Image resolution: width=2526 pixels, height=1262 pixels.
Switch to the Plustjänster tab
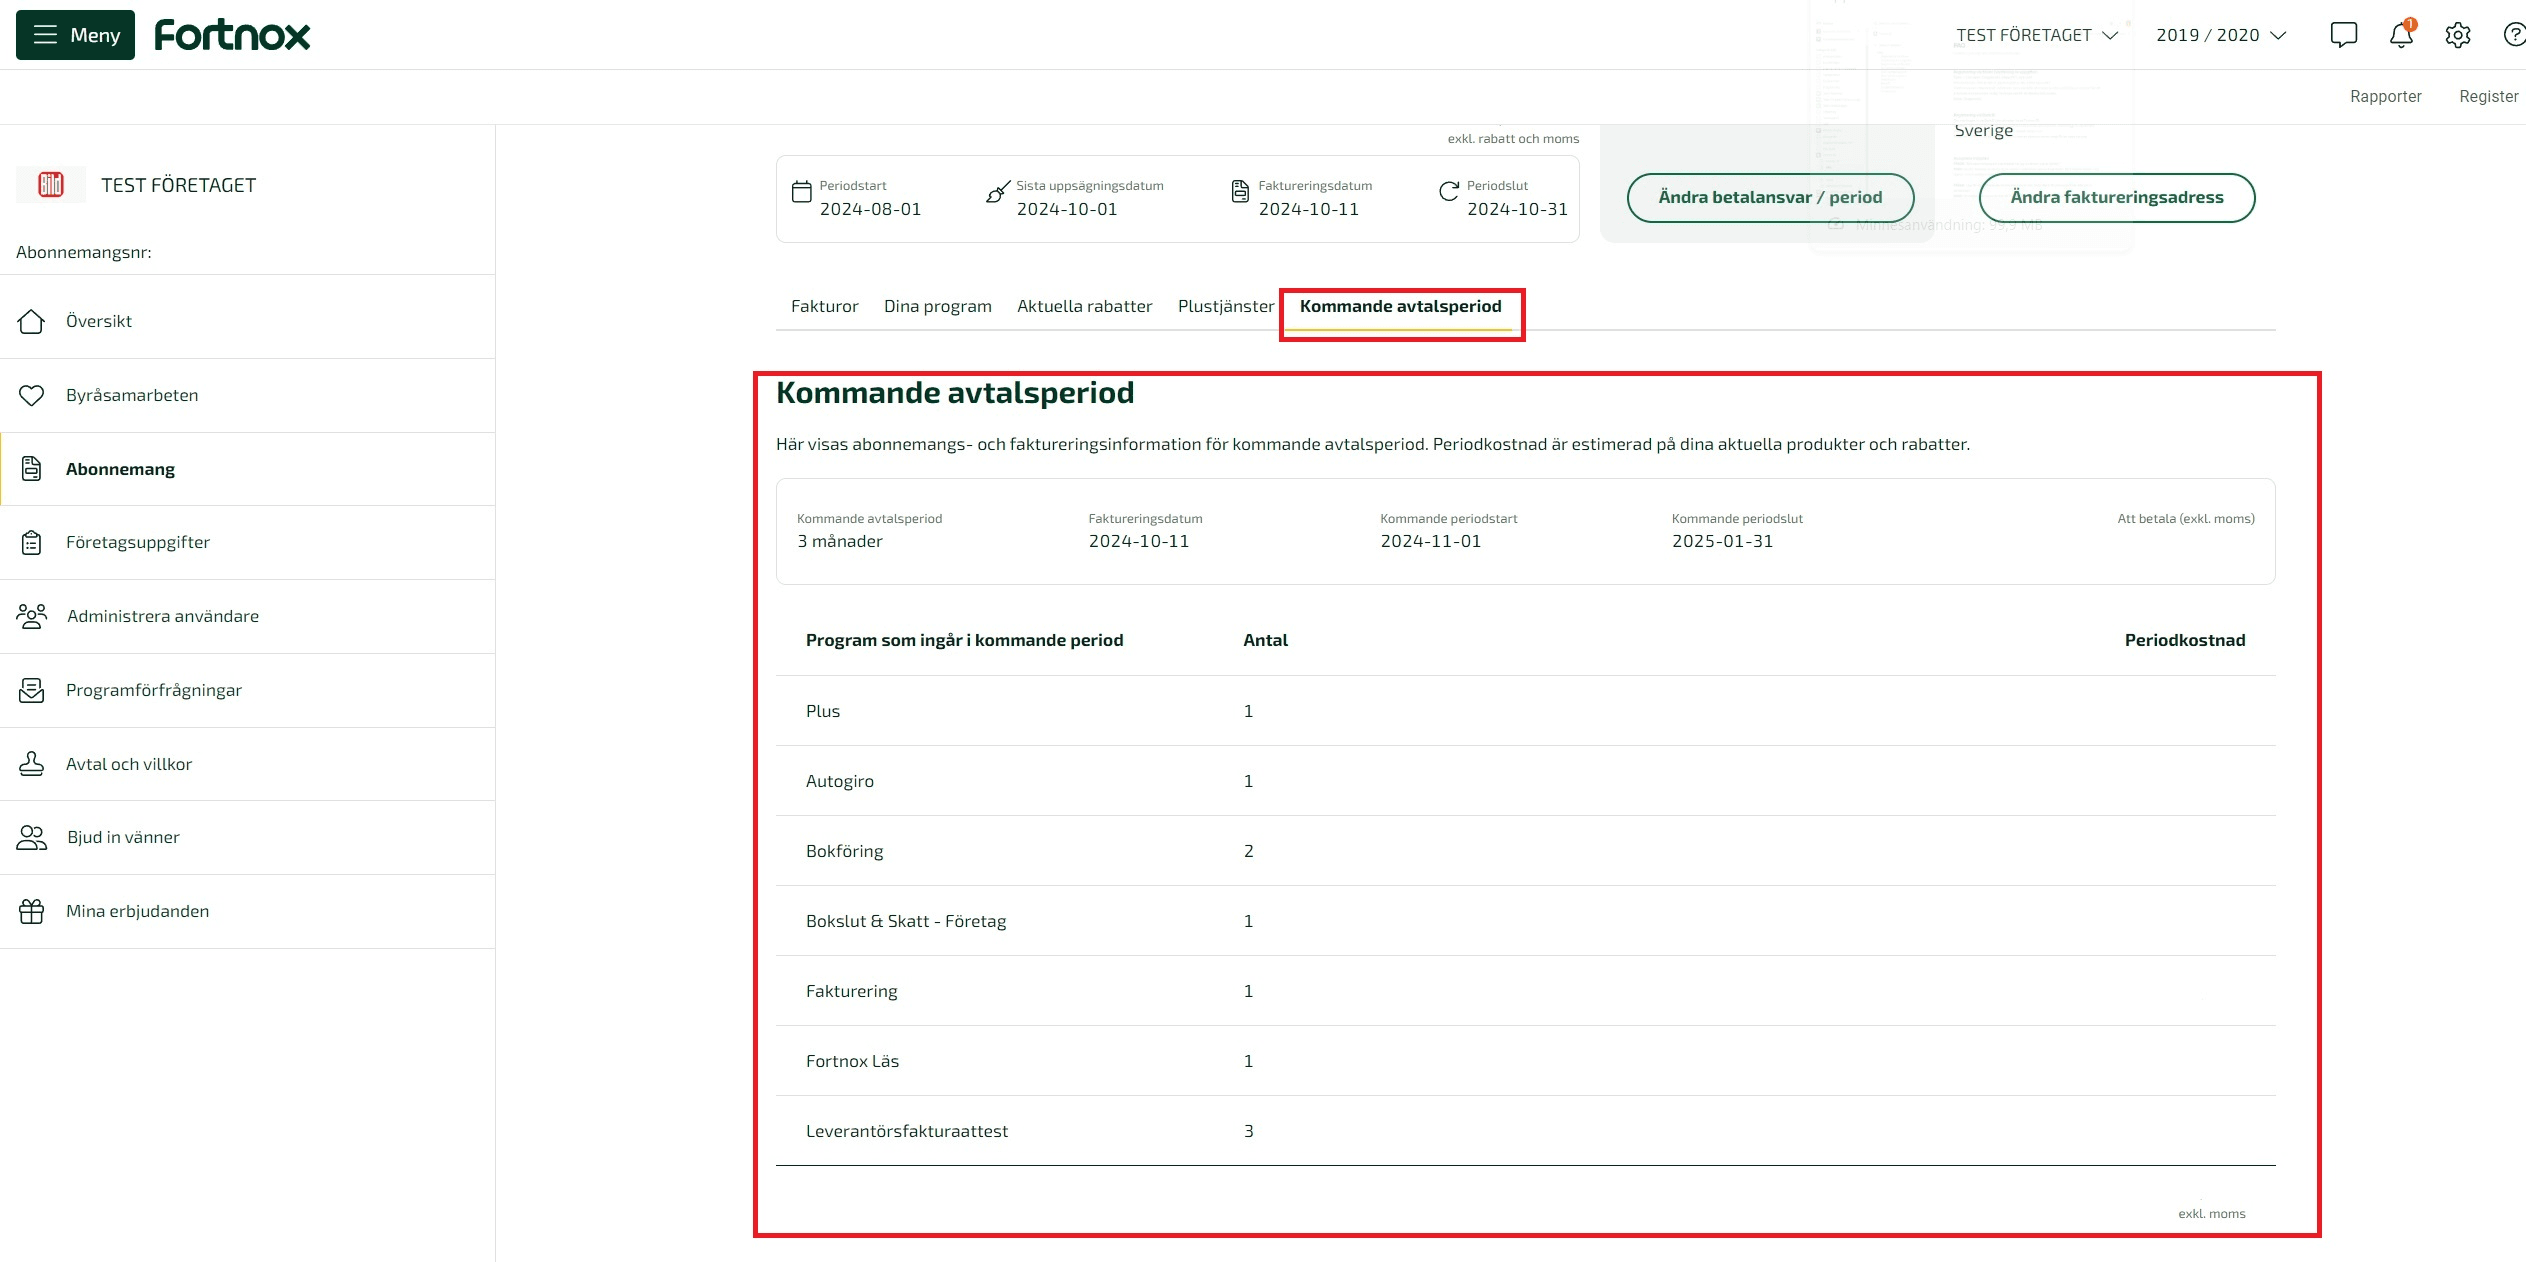[1226, 306]
